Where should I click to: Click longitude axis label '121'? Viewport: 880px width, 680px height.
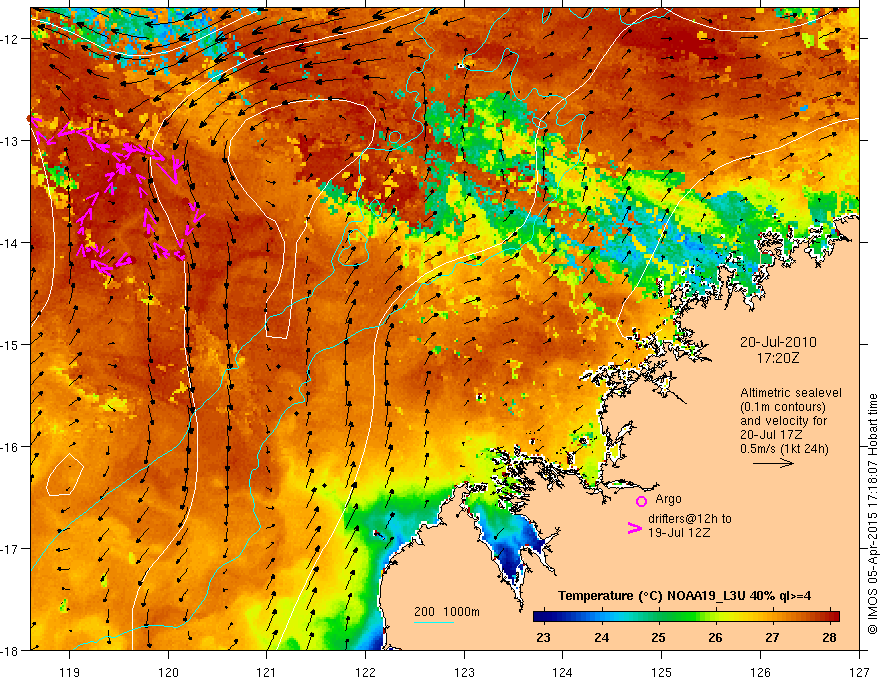(x=267, y=672)
